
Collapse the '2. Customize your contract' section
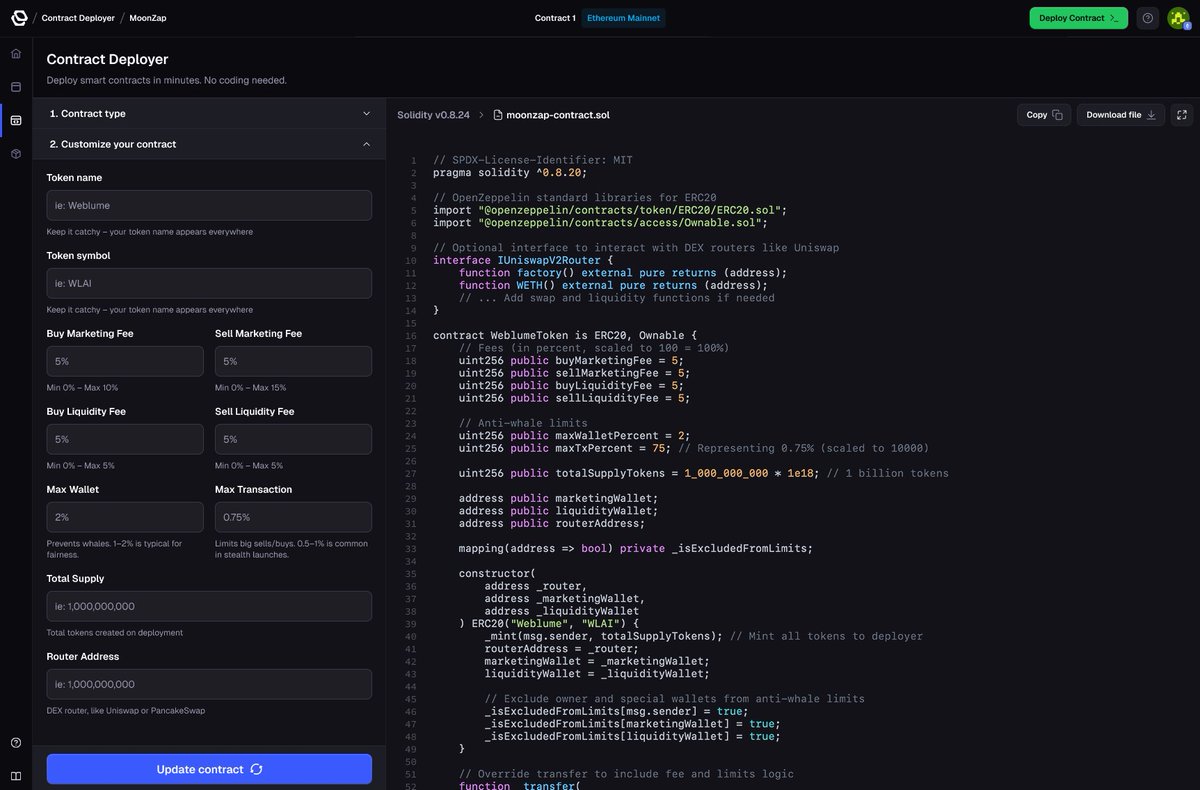point(209,144)
